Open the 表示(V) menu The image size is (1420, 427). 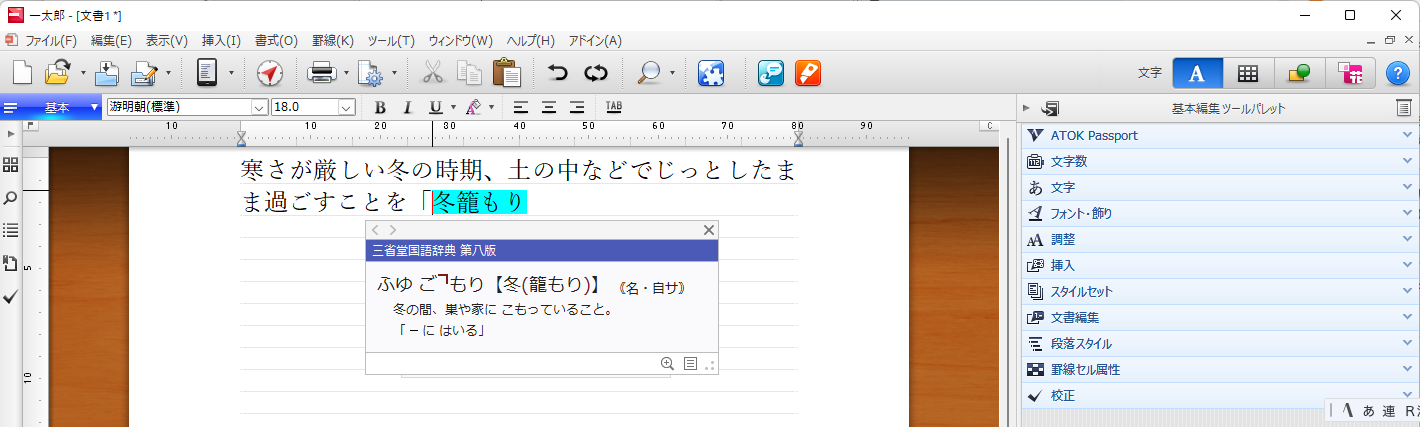(x=166, y=41)
